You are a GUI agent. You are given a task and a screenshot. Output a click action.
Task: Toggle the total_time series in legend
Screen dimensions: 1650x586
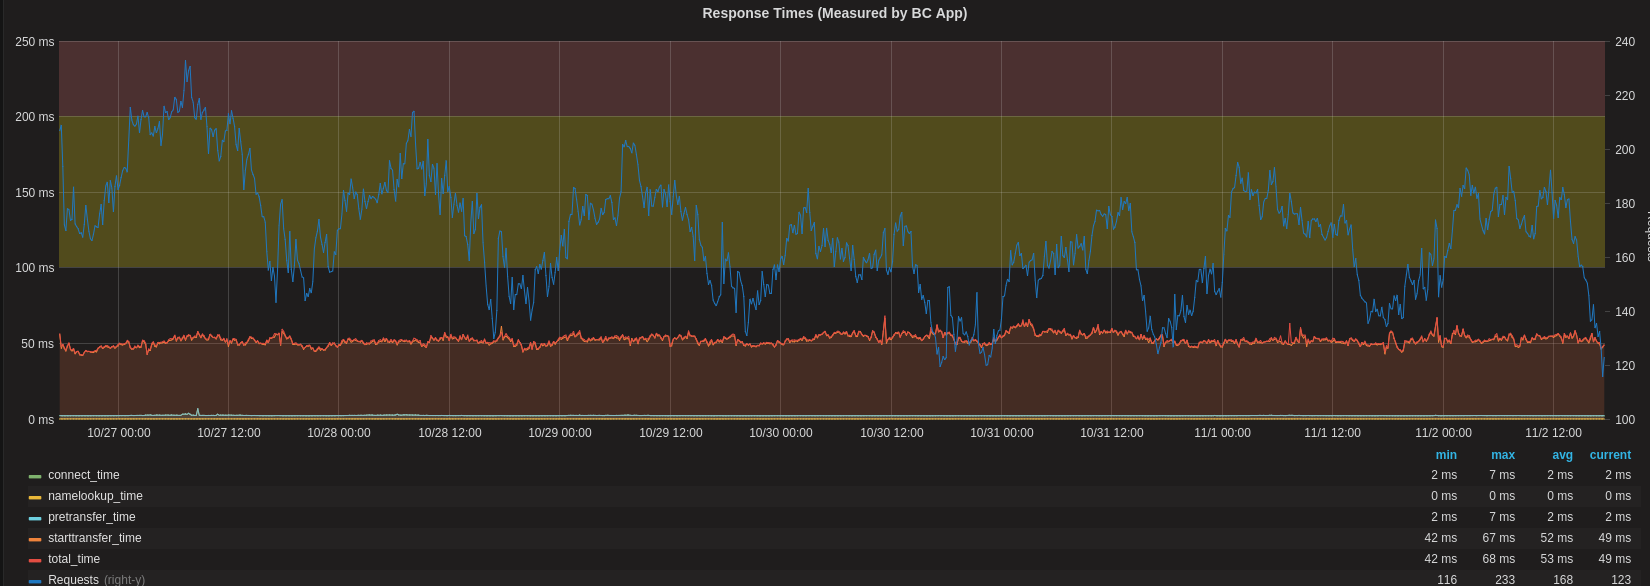pyautogui.click(x=74, y=559)
